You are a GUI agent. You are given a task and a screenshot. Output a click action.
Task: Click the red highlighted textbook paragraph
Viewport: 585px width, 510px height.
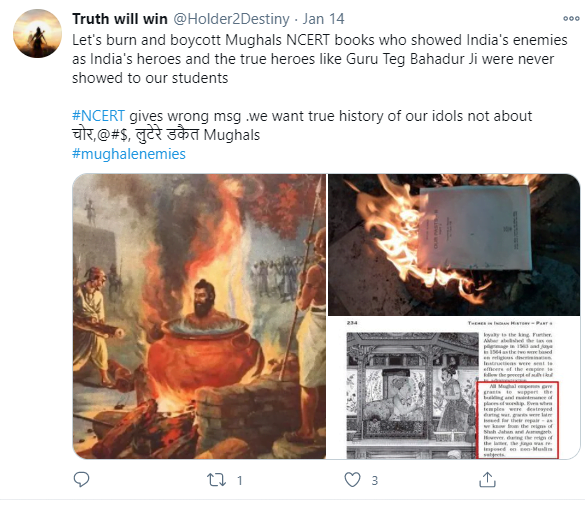(518, 420)
